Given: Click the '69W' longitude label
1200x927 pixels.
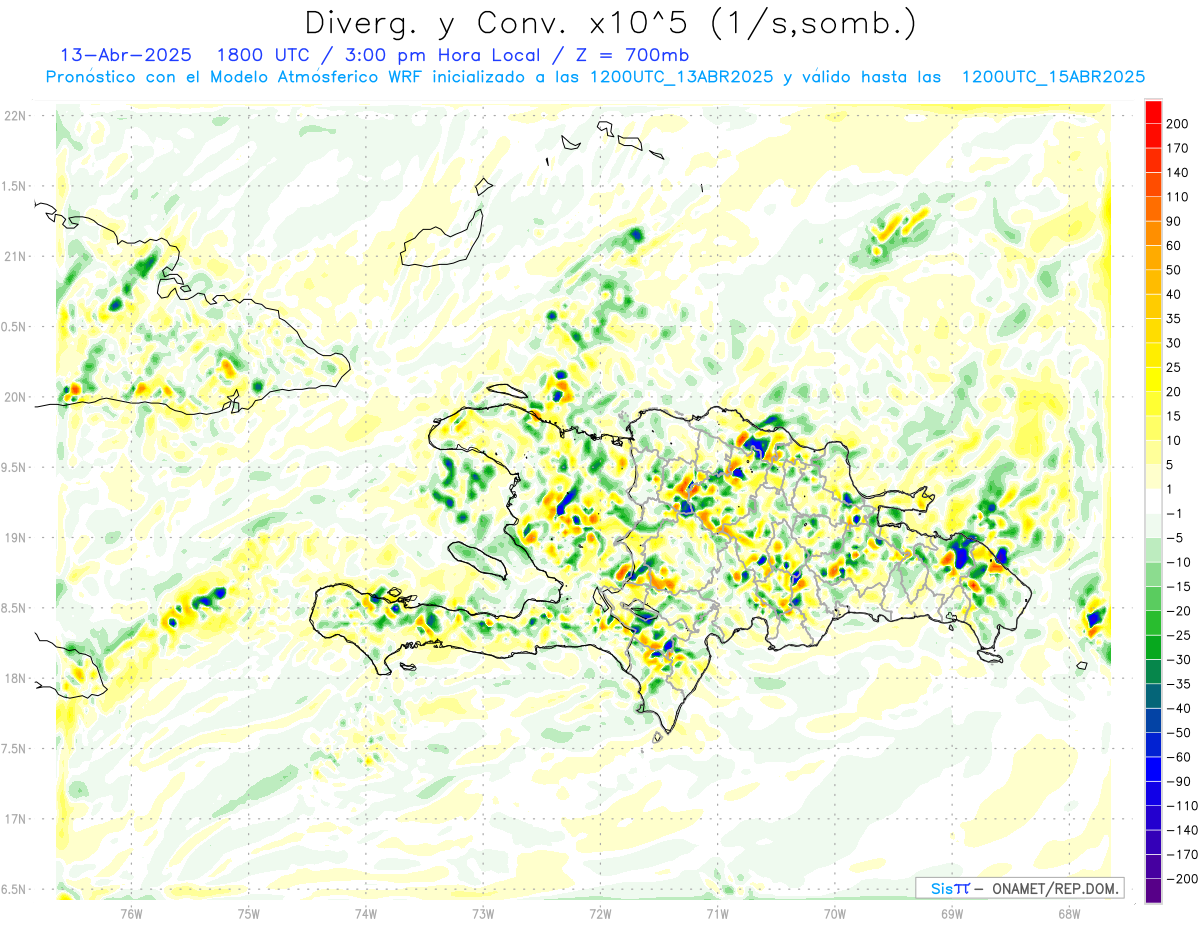Looking at the screenshot, I should pos(951,913).
